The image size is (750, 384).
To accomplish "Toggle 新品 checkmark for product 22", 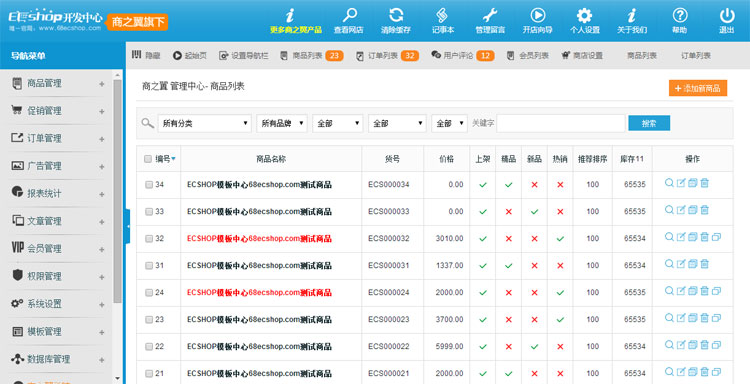I will [534, 346].
